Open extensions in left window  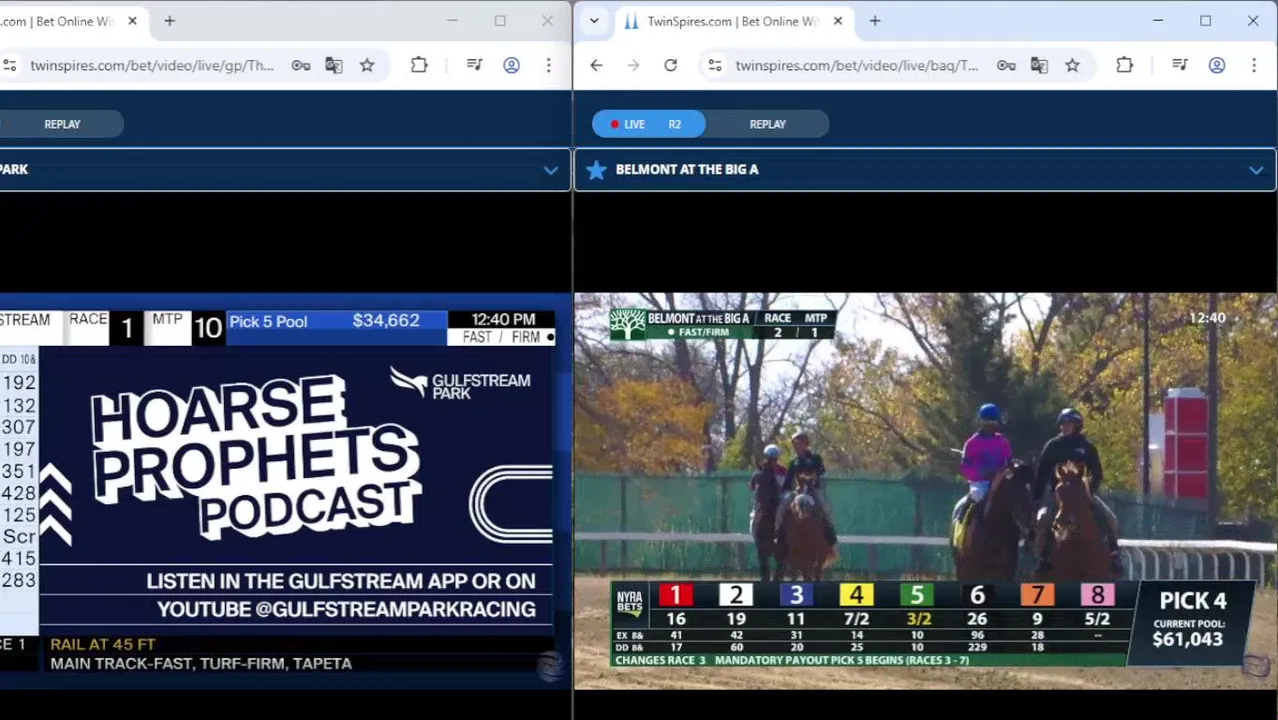(x=419, y=65)
